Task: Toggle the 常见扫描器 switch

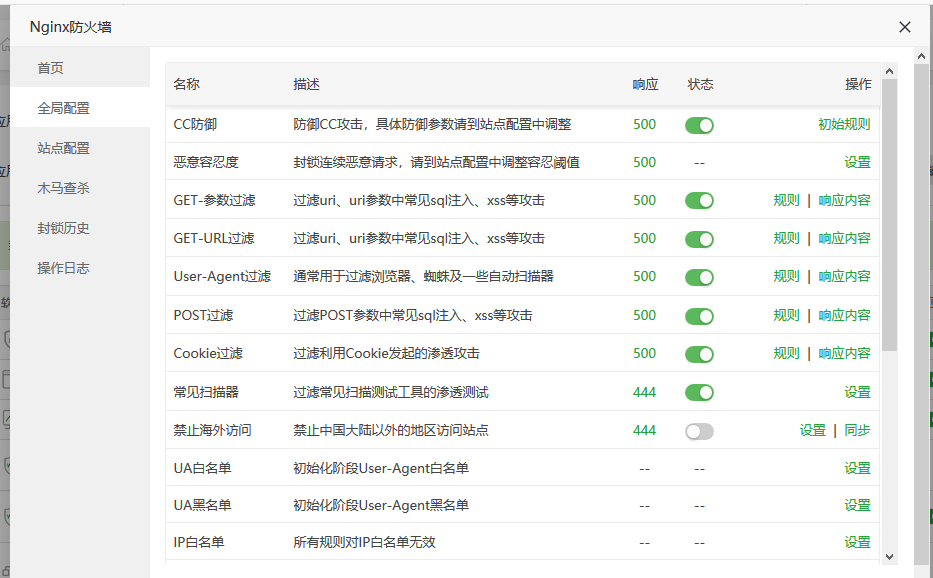Action: (699, 392)
